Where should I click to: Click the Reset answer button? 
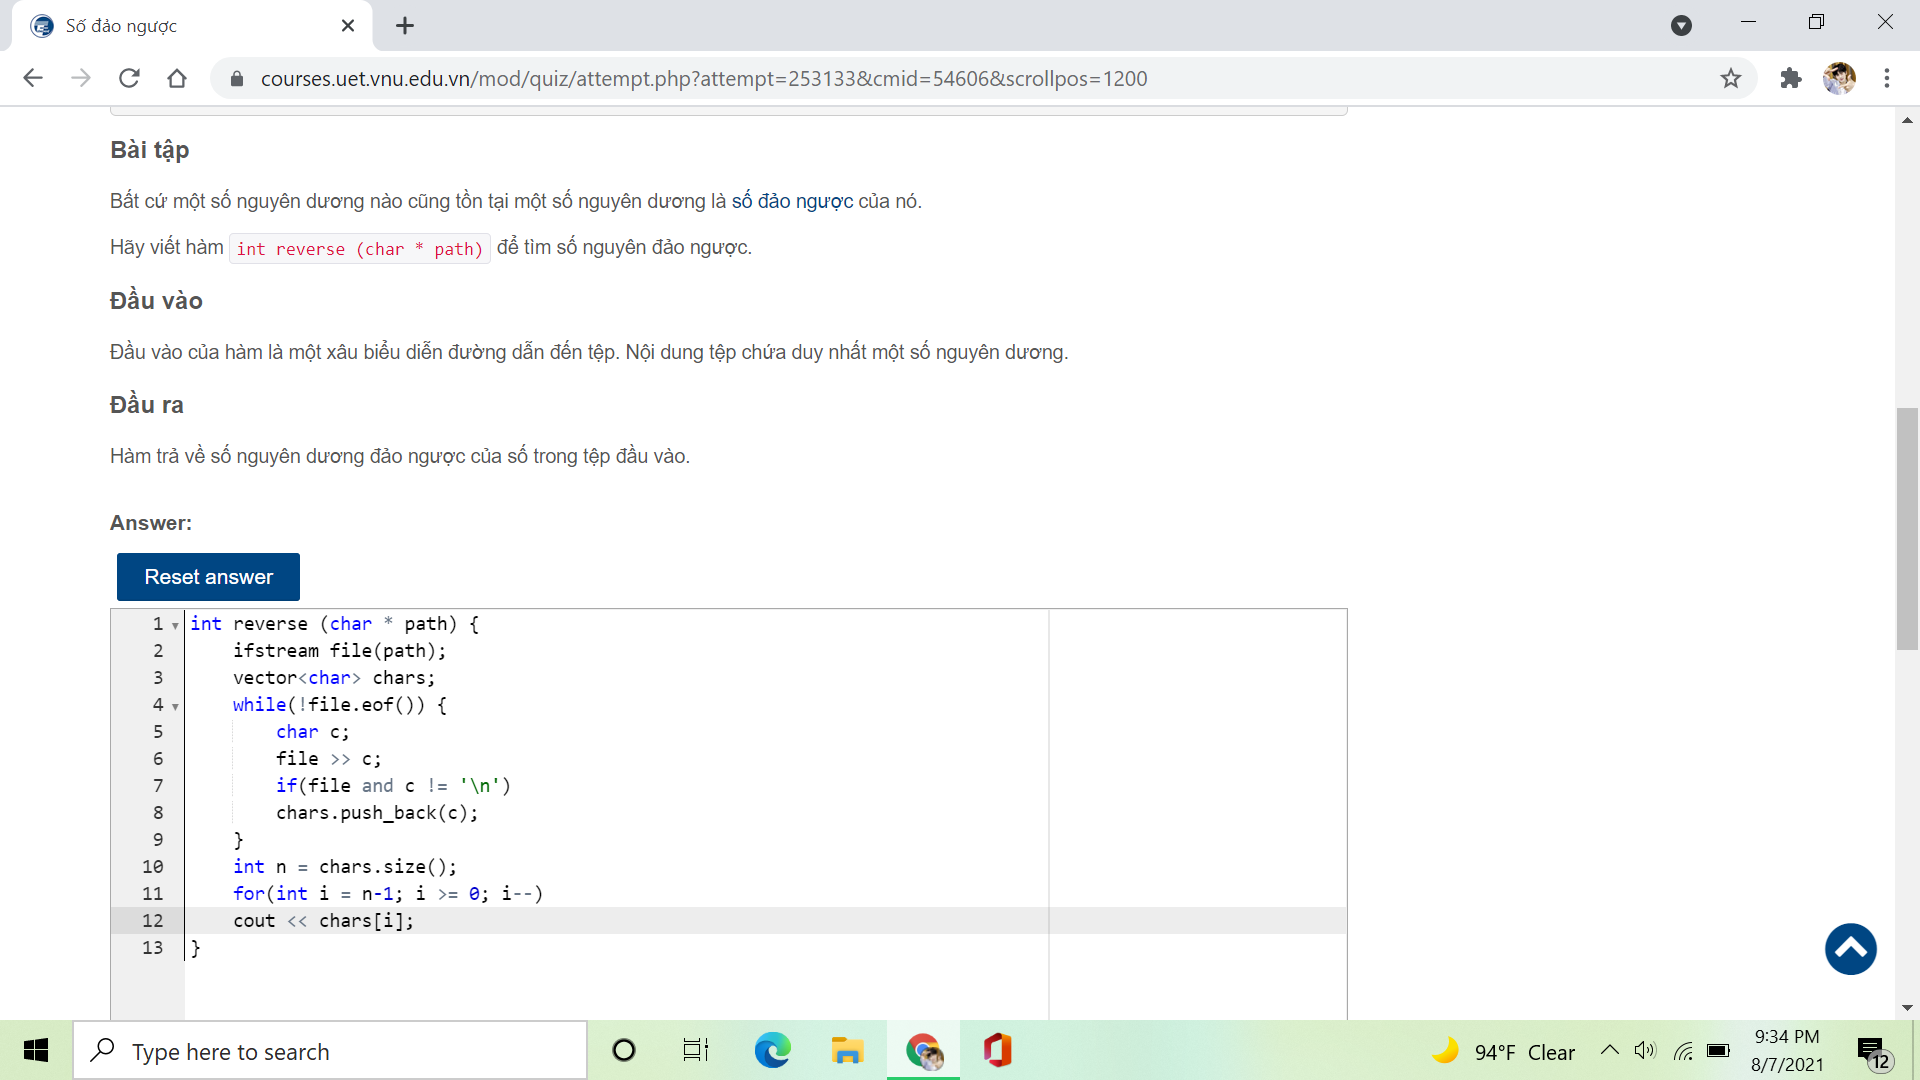[x=208, y=577]
